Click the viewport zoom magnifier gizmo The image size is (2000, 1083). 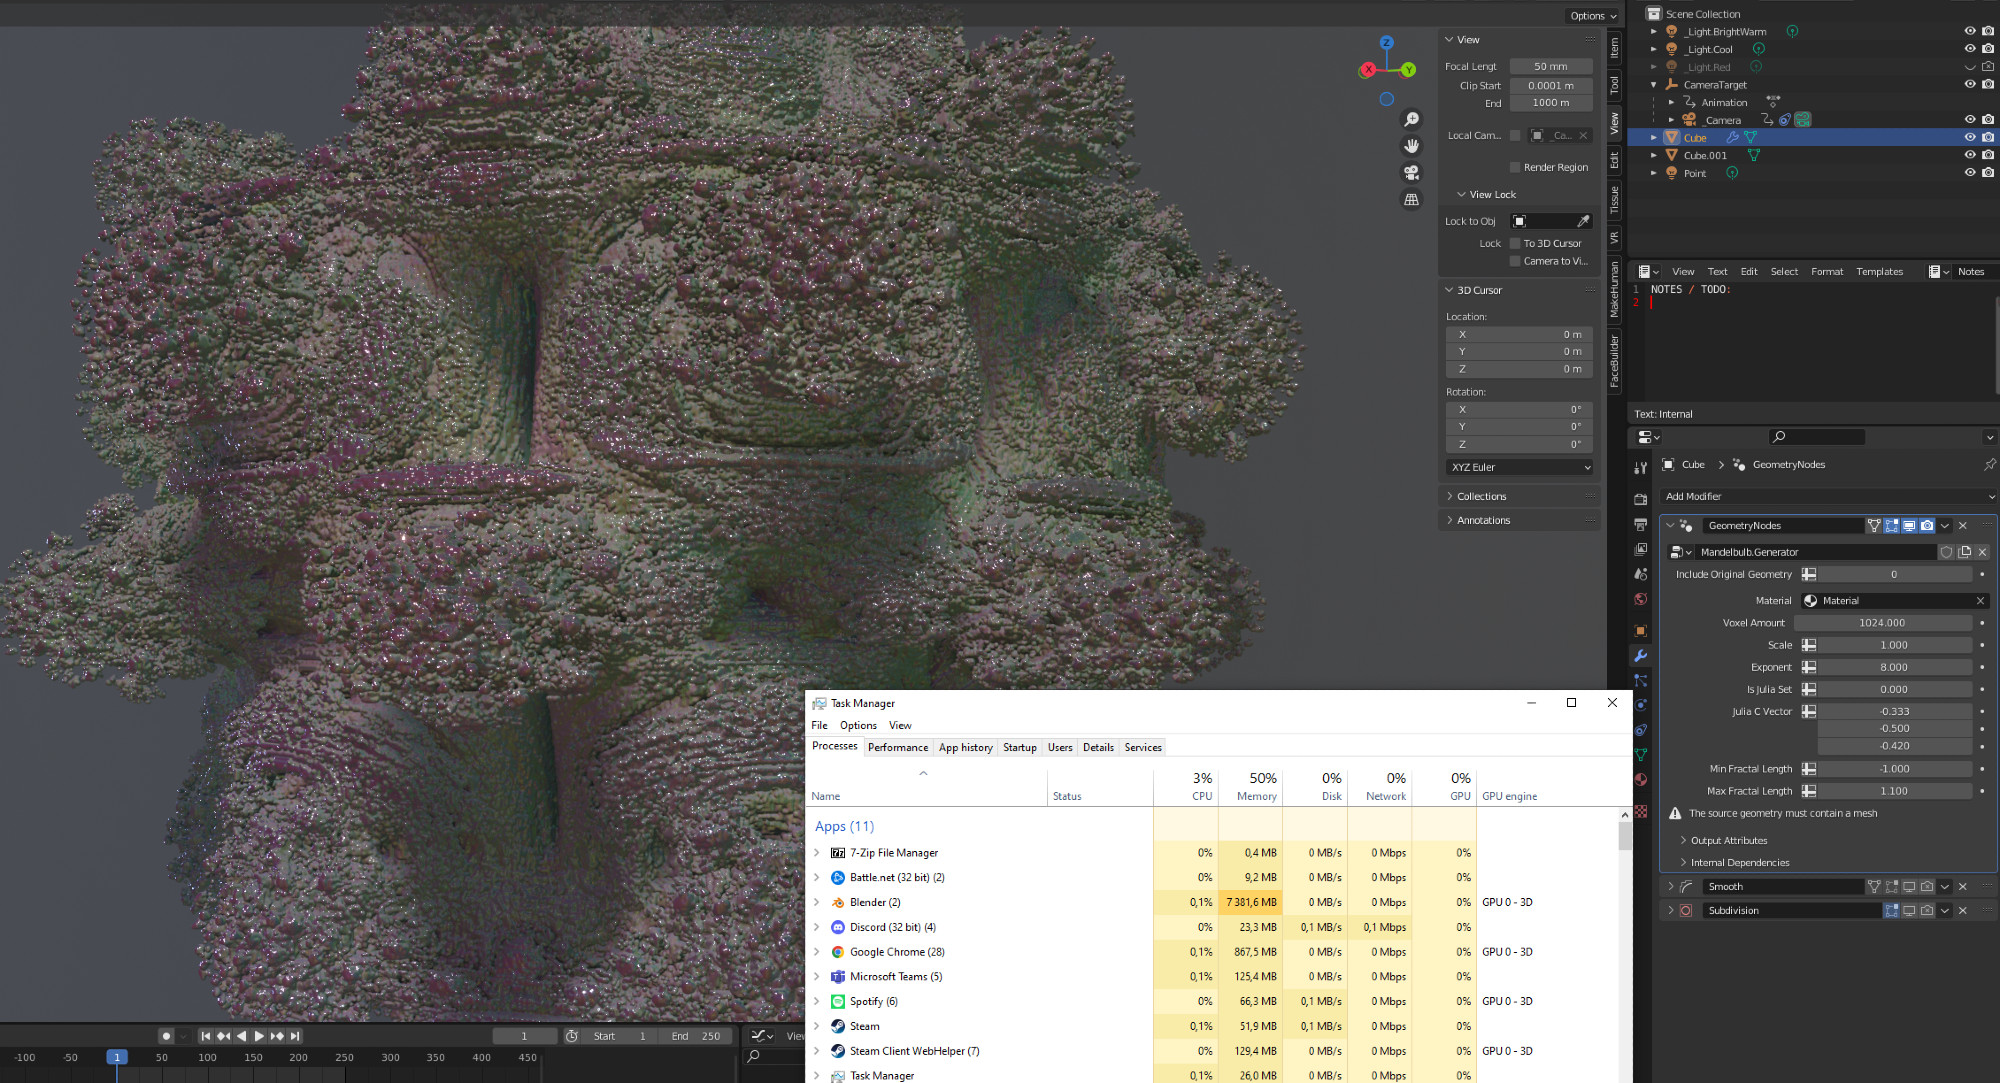1411,120
